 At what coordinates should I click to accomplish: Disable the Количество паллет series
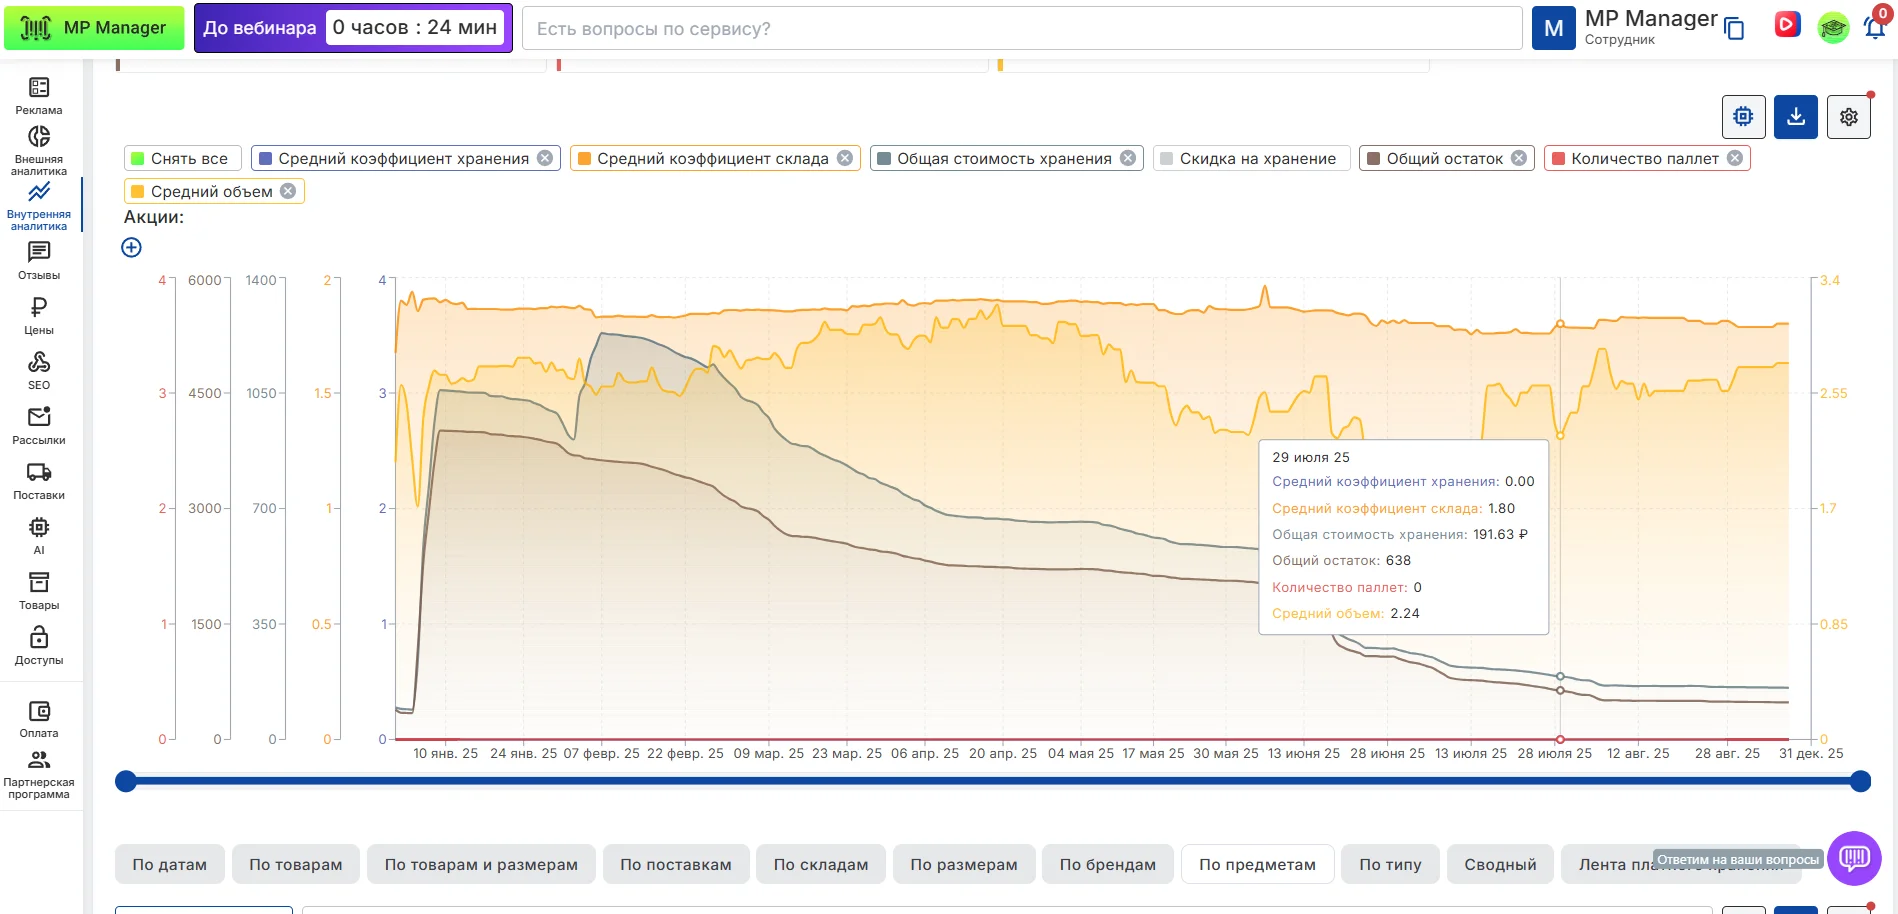(x=1735, y=158)
